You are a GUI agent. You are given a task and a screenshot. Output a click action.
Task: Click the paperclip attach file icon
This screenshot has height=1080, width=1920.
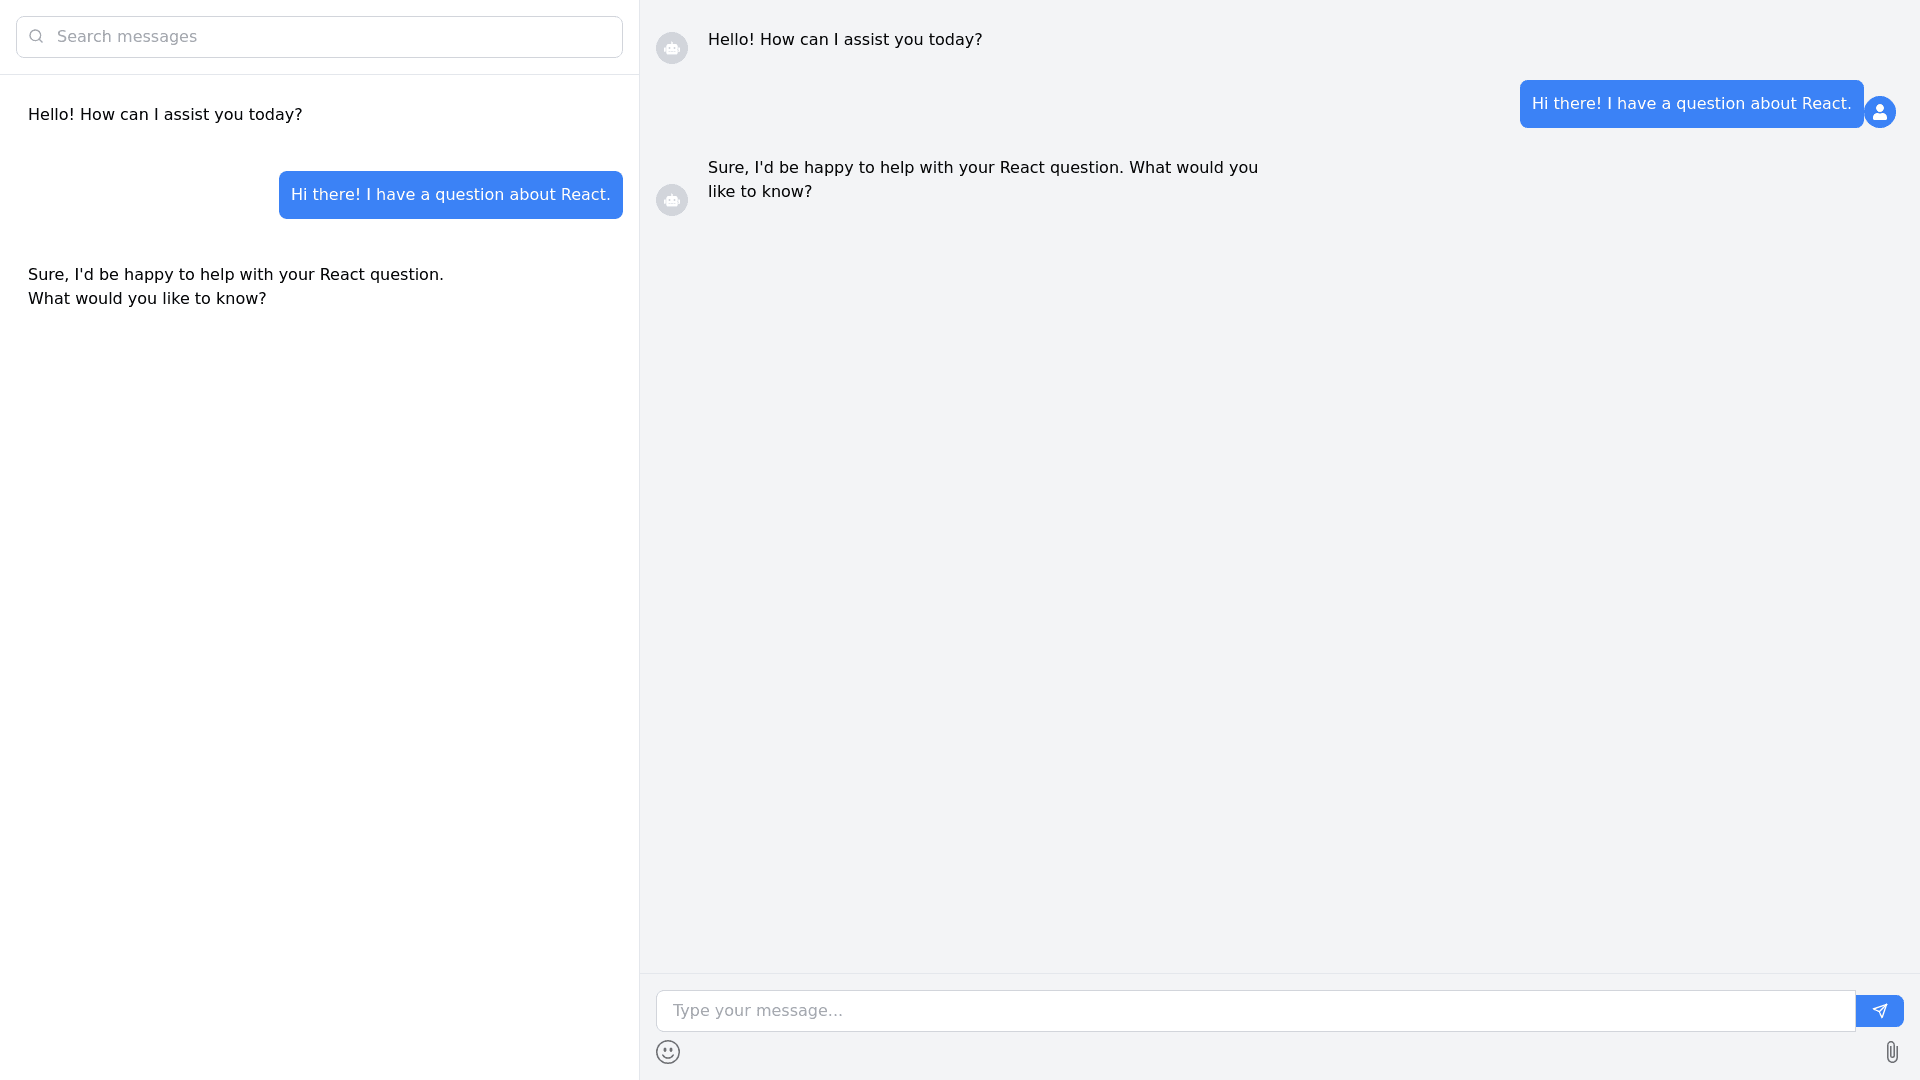coord(1892,1052)
